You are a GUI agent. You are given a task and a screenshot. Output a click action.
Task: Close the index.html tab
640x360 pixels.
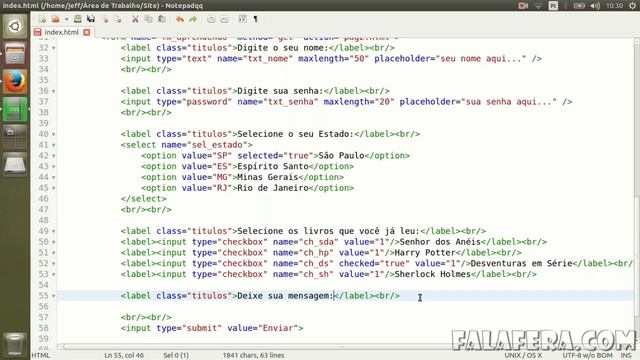[x=87, y=32]
